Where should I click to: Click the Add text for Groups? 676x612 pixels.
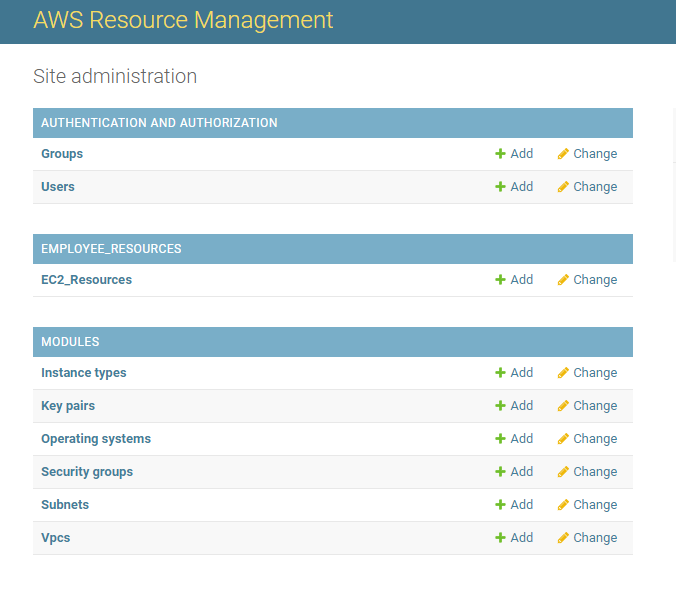tap(522, 154)
